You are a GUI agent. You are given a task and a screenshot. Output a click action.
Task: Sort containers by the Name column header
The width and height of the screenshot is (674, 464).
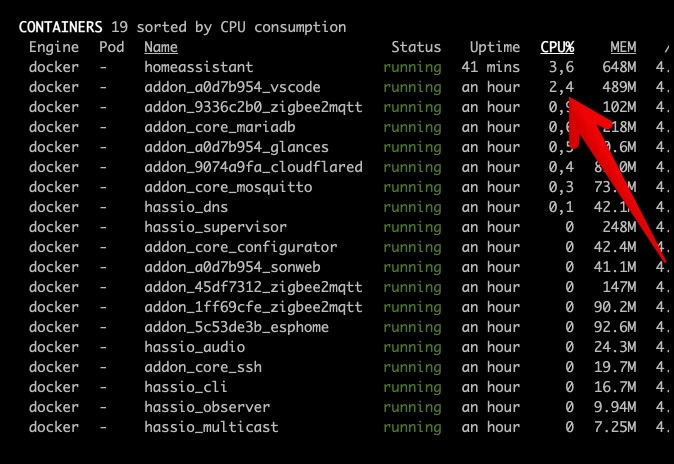pyautogui.click(x=161, y=47)
